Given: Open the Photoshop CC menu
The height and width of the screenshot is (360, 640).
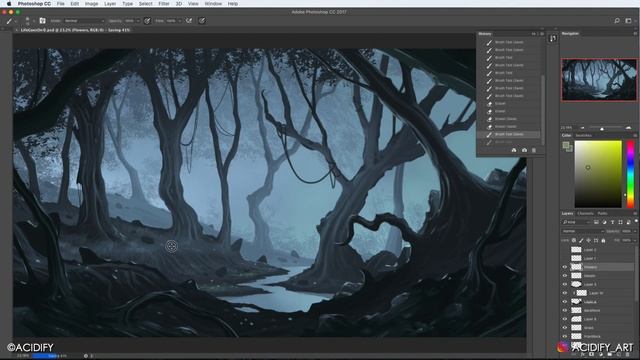Looking at the screenshot, I should pos(34,4).
